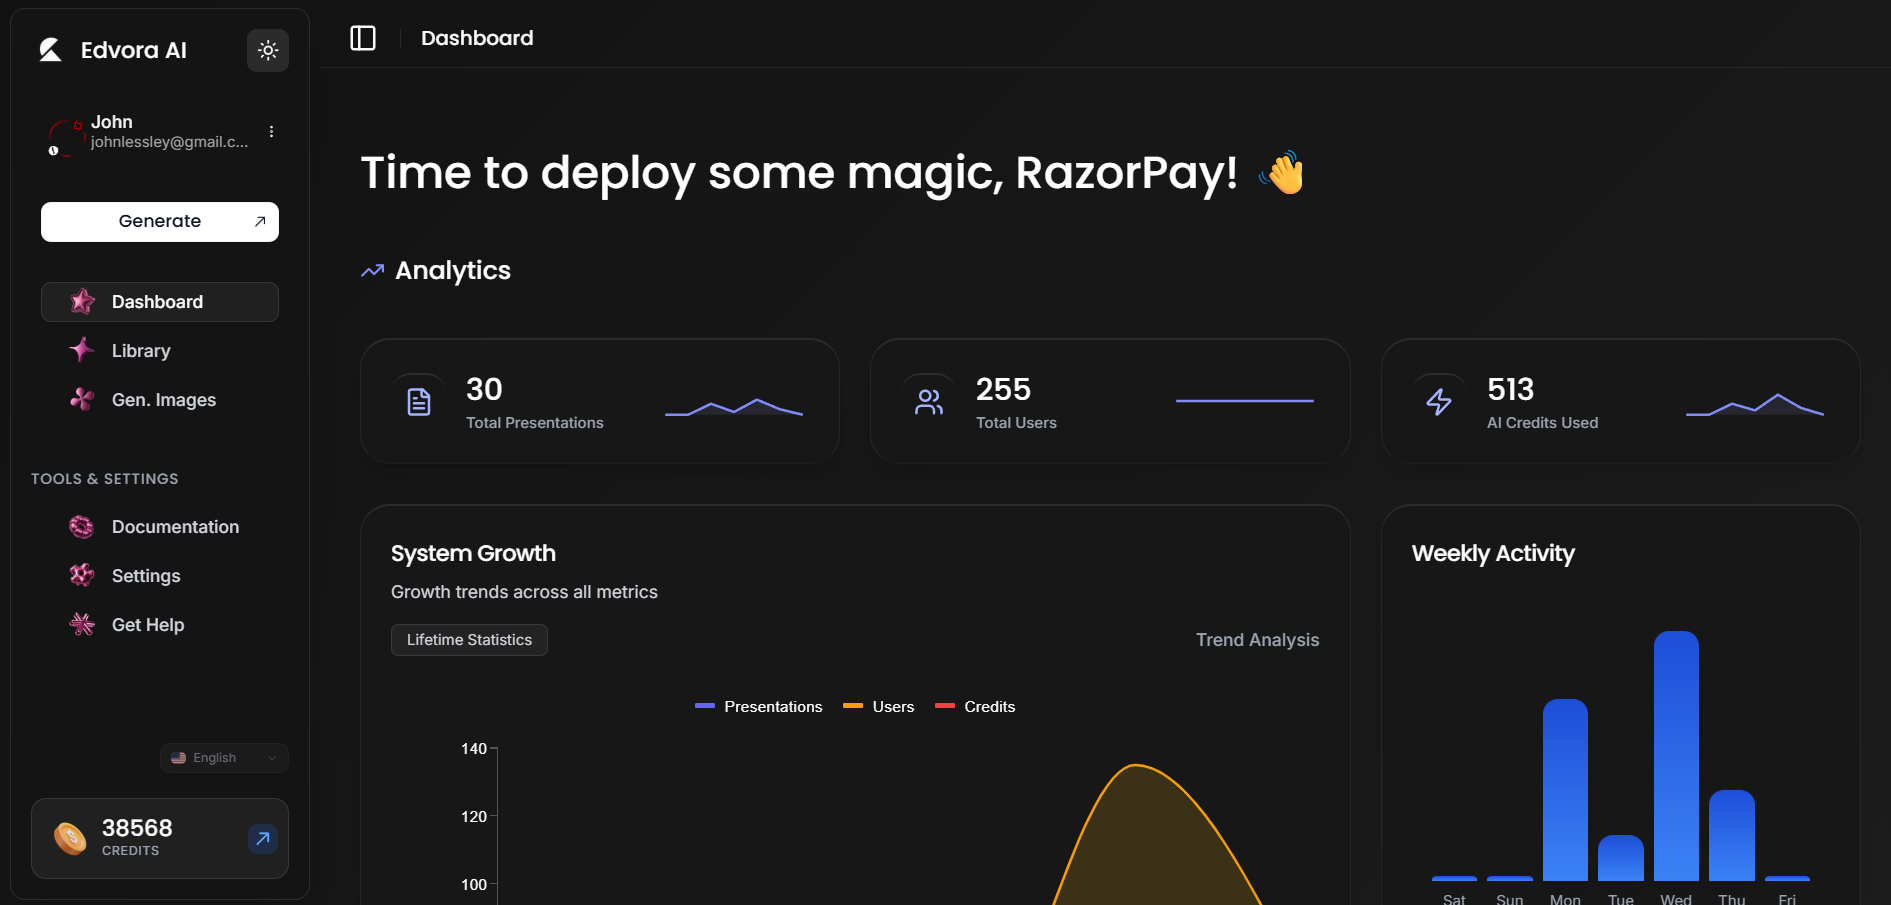This screenshot has width=1891, height=905.
Task: Click the 255 Total Users value
Action: coord(1003,389)
